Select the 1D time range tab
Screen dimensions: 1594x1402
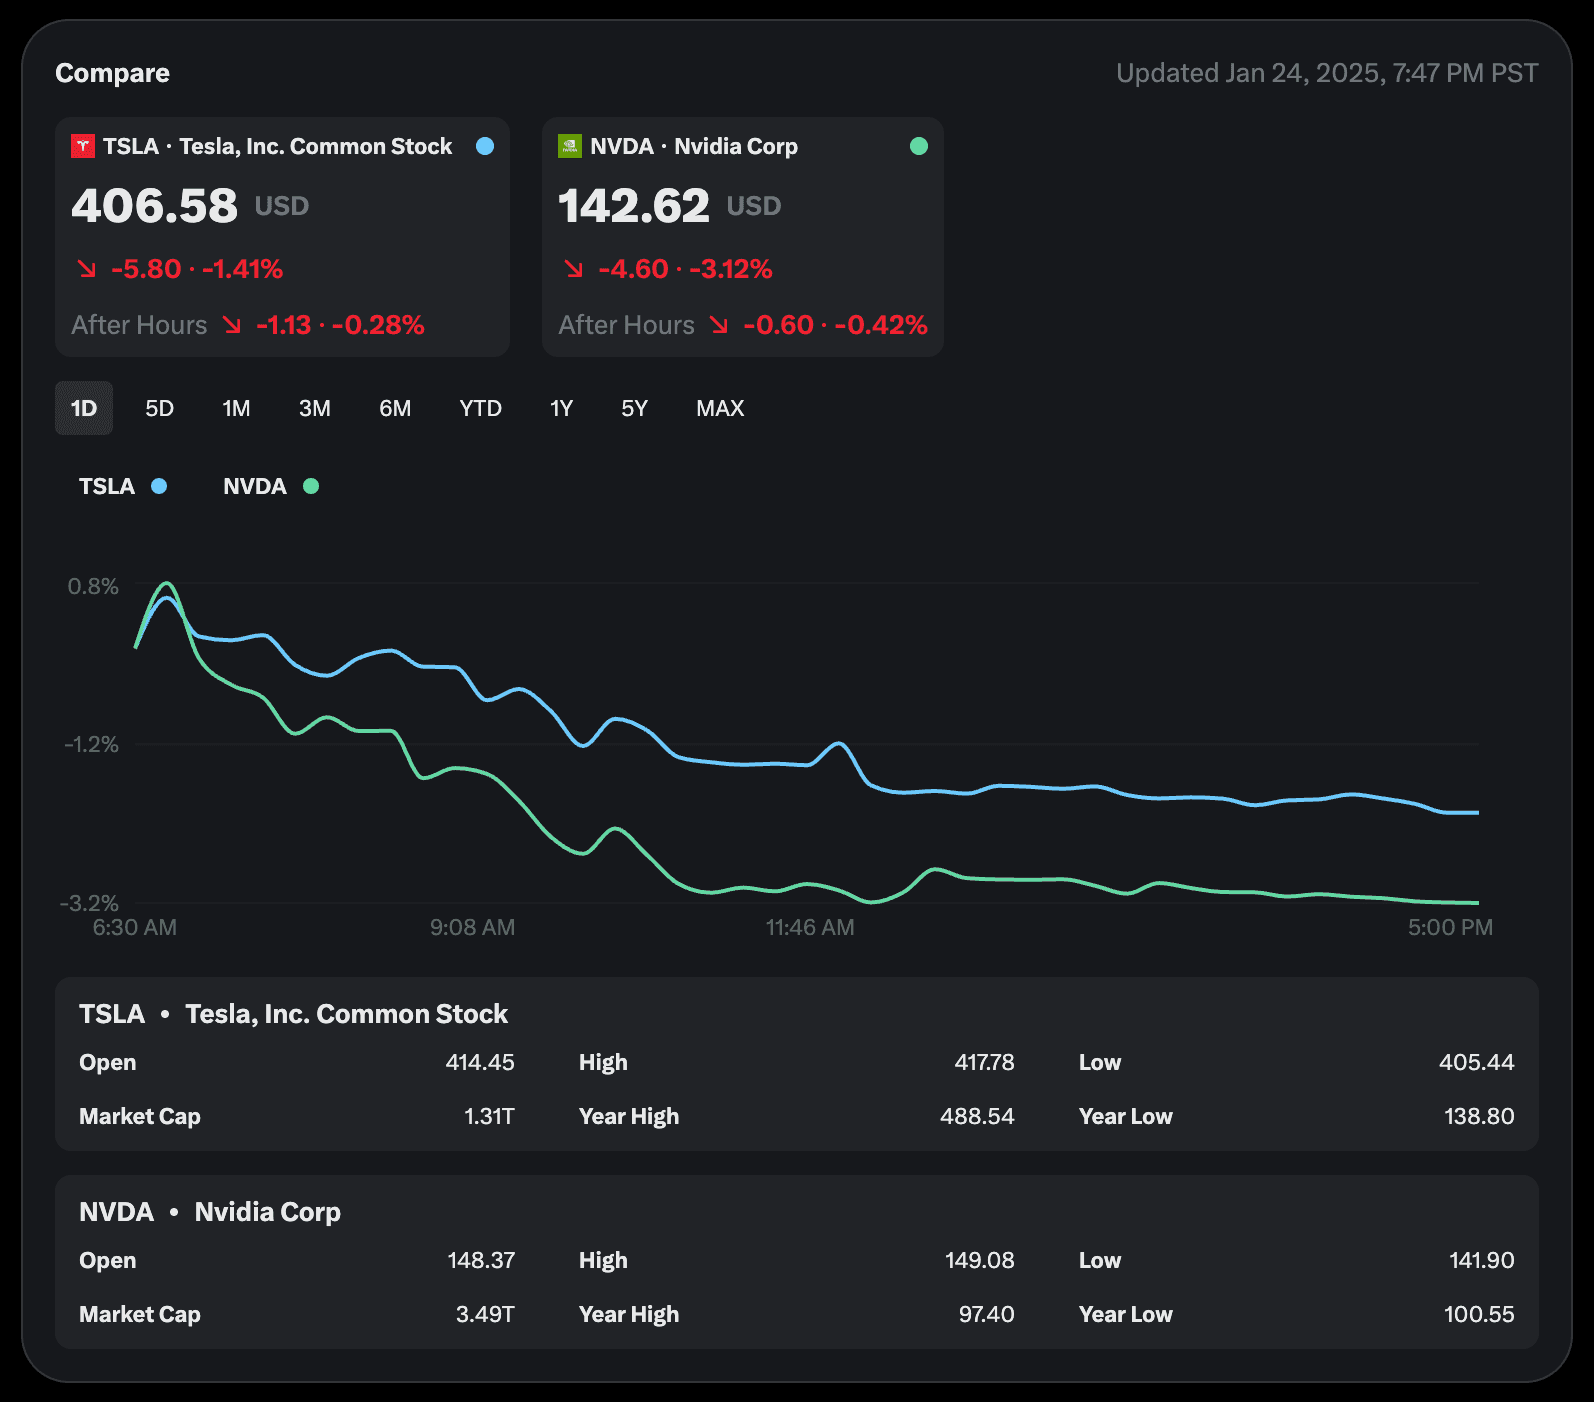tap(84, 408)
